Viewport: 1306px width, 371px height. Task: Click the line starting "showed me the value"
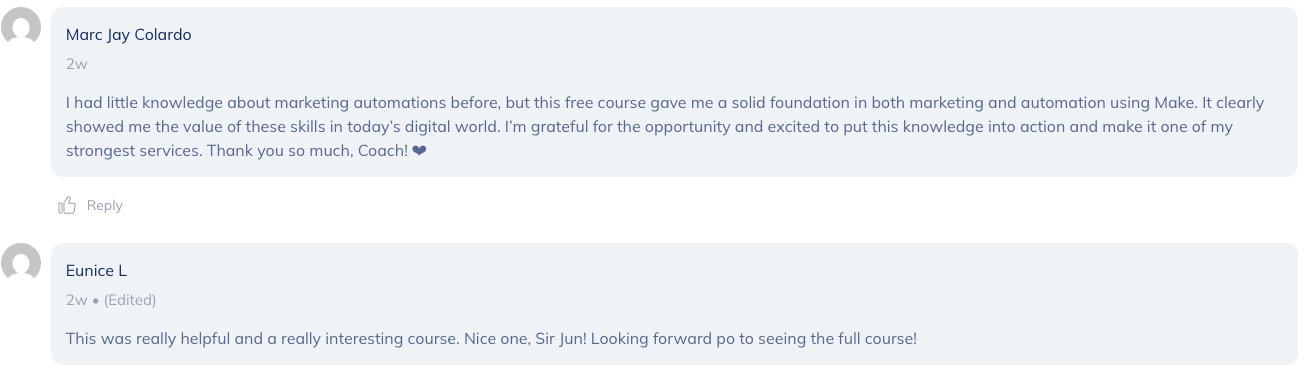click(x=649, y=128)
